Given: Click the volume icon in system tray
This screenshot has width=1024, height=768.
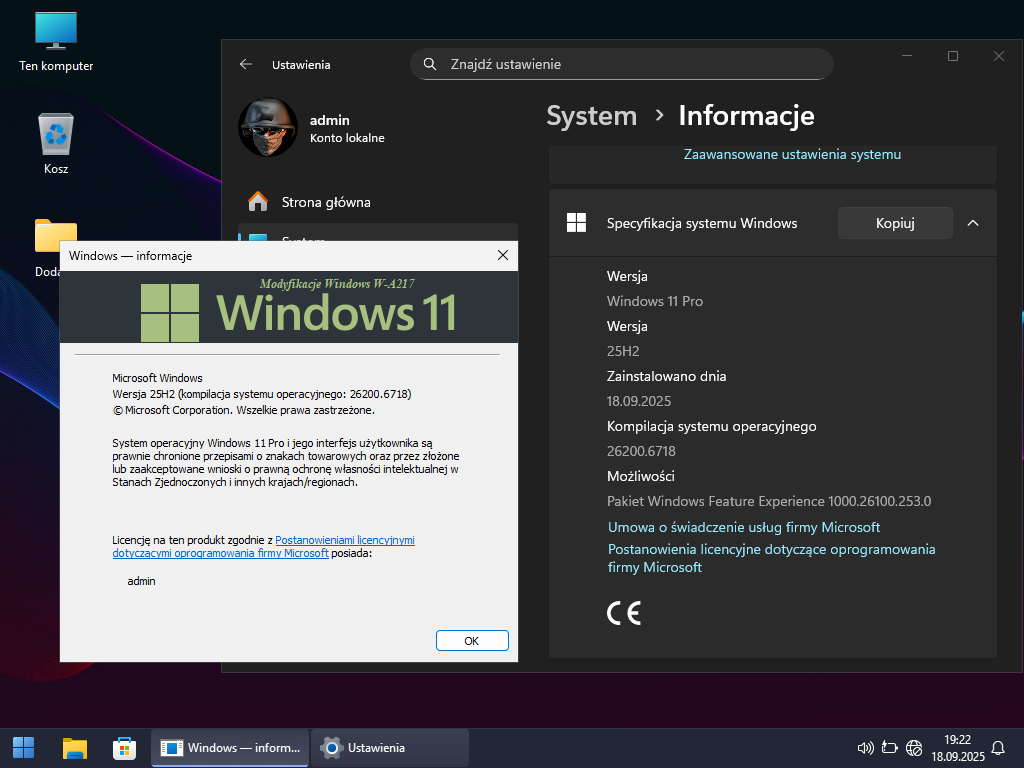Looking at the screenshot, I should click(x=866, y=747).
